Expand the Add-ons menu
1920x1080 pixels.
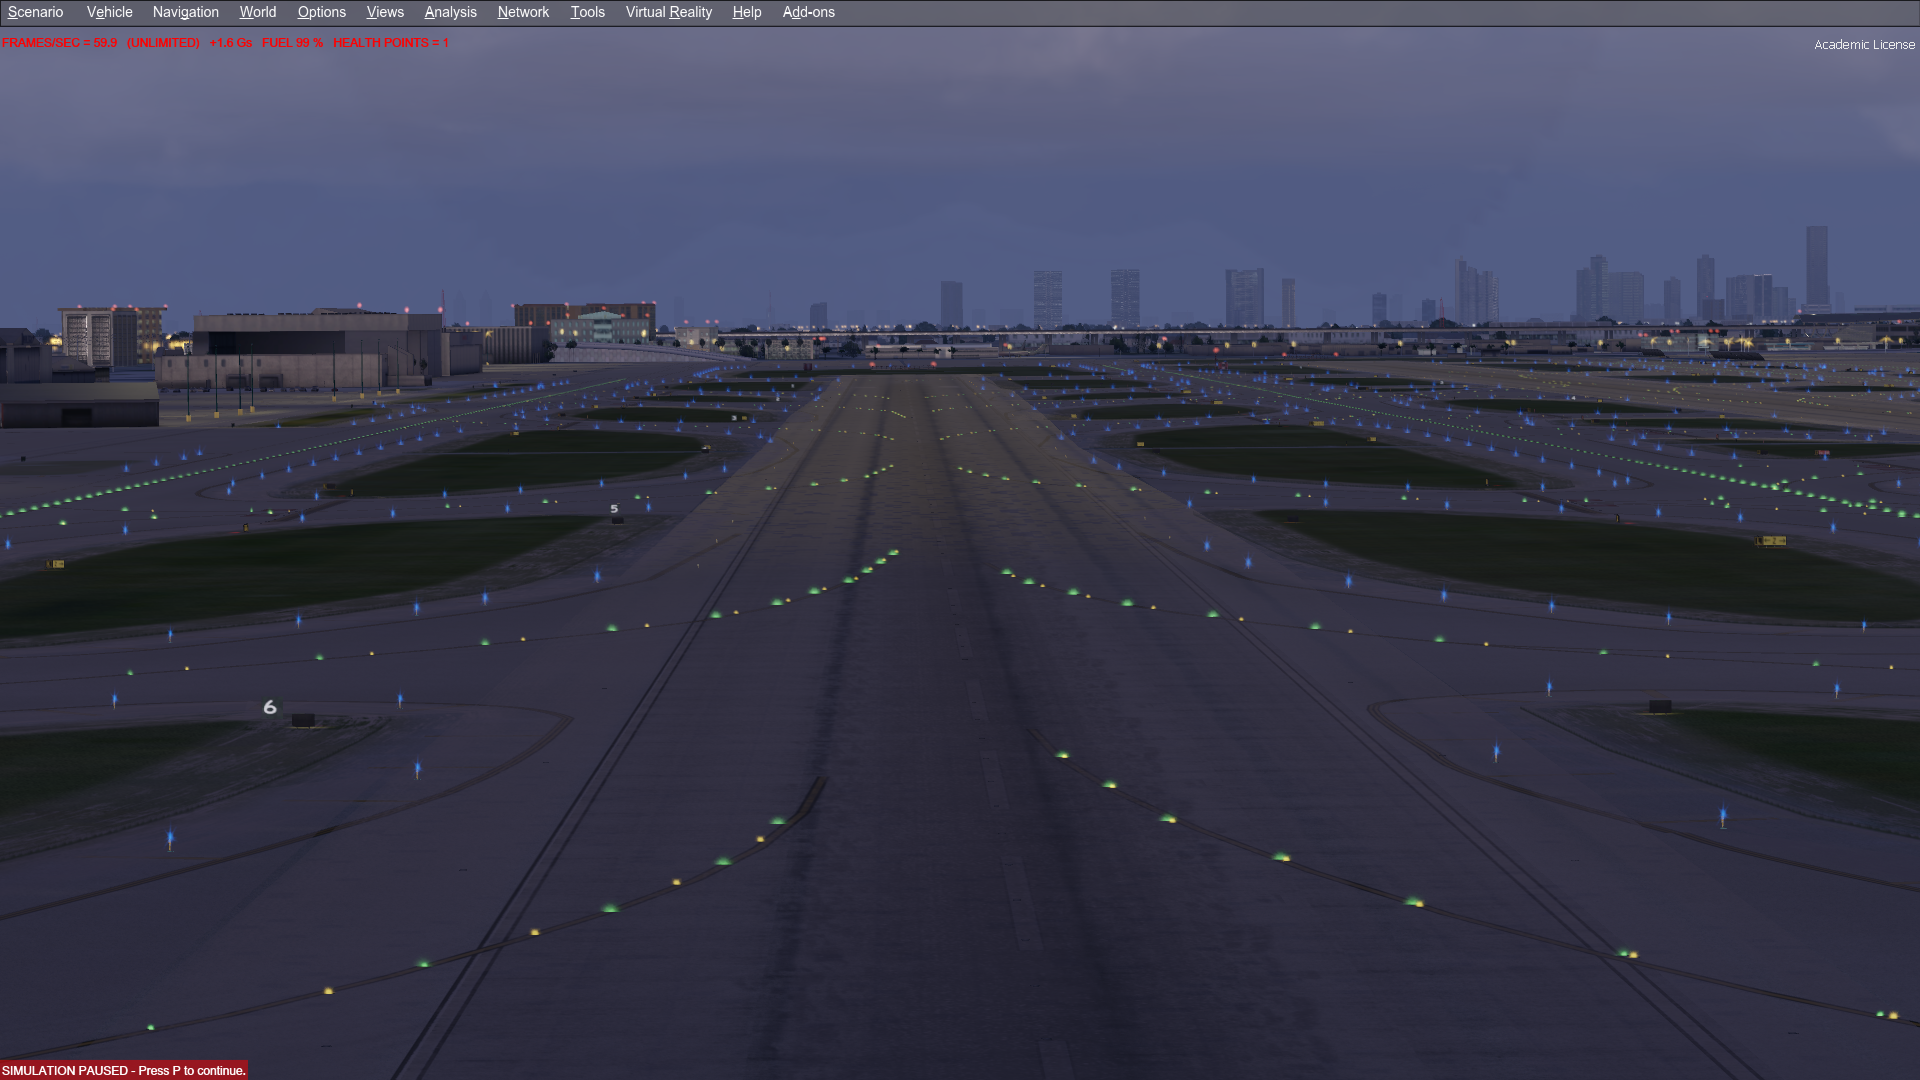pos(808,12)
